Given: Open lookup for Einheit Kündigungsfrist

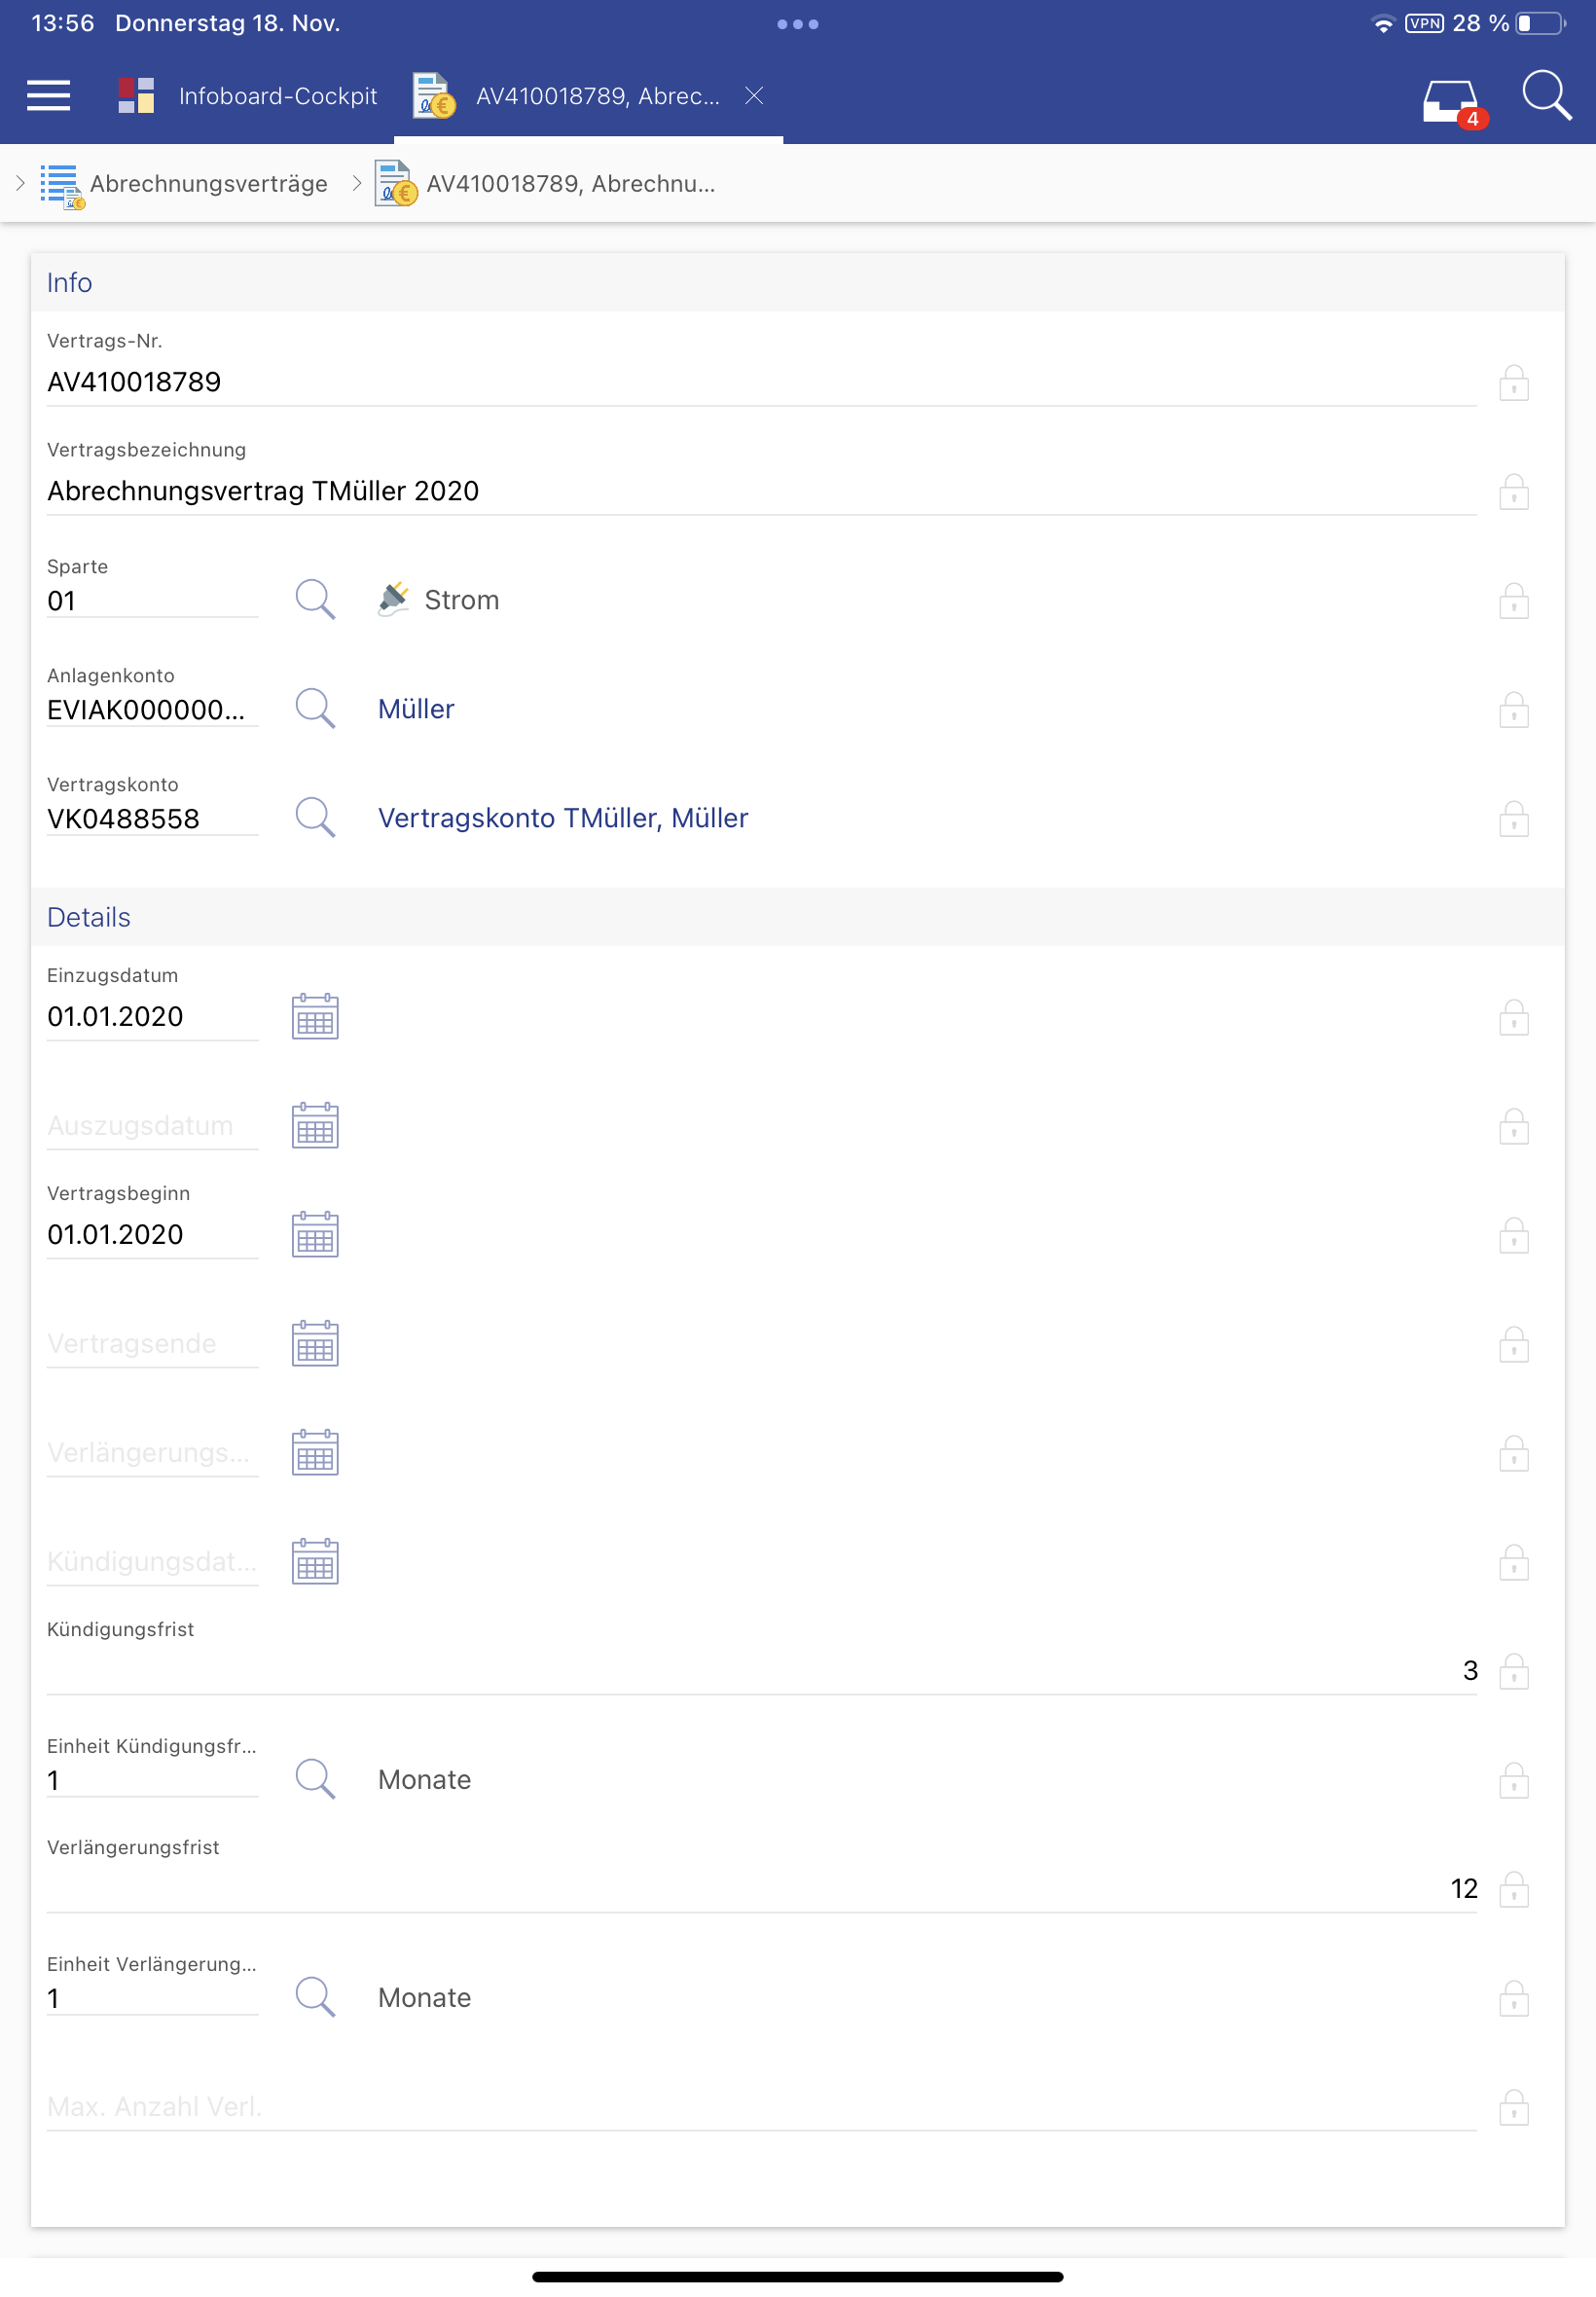Looking at the screenshot, I should pyautogui.click(x=314, y=1779).
